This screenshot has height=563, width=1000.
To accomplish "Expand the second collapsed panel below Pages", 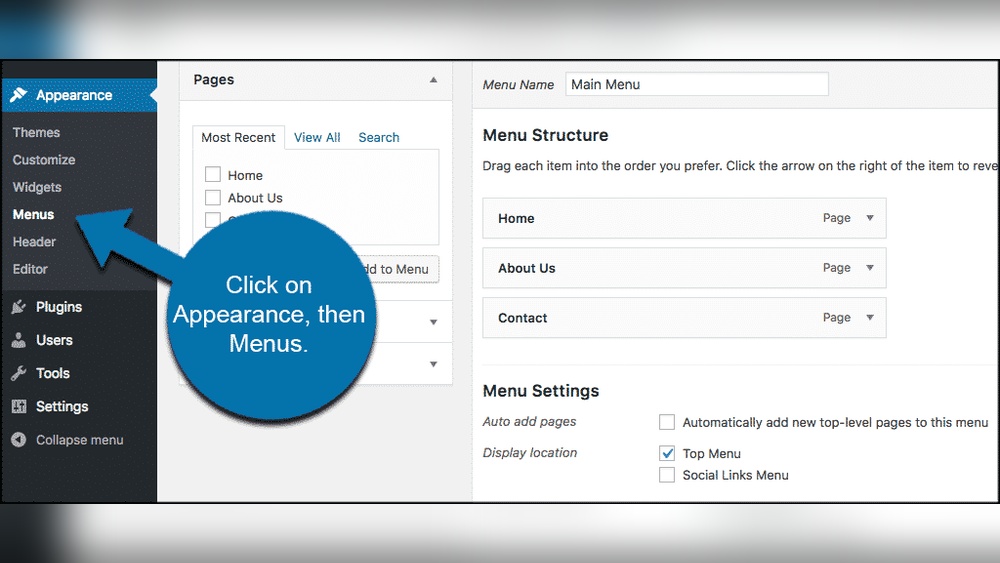I will pyautogui.click(x=433, y=364).
